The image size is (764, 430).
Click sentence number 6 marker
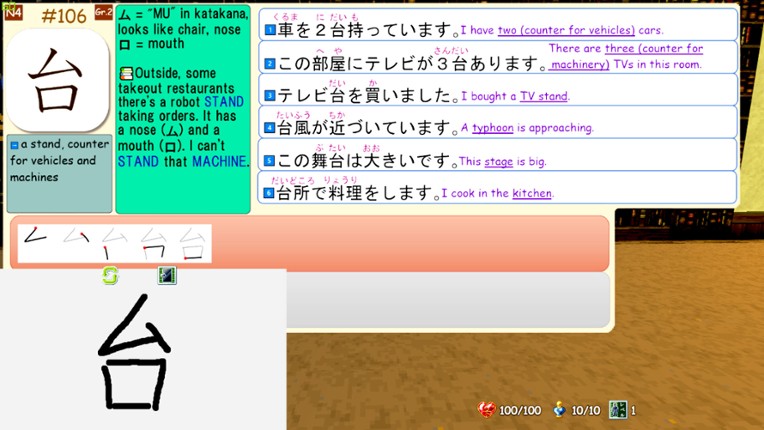point(270,193)
